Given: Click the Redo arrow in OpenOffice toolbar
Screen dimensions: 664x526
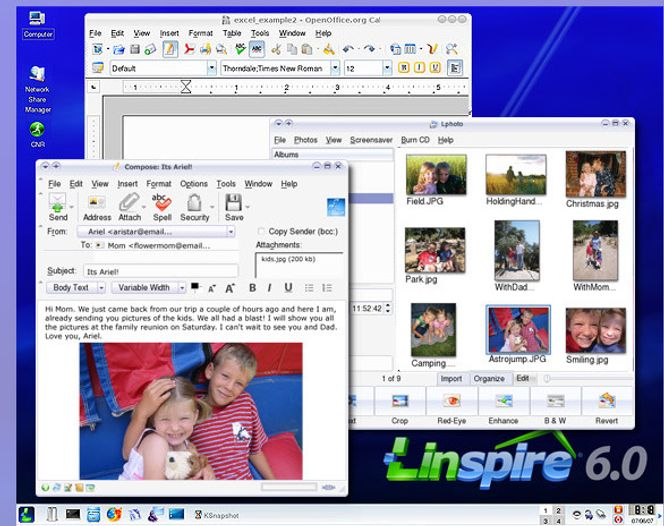Looking at the screenshot, I should point(370,49).
